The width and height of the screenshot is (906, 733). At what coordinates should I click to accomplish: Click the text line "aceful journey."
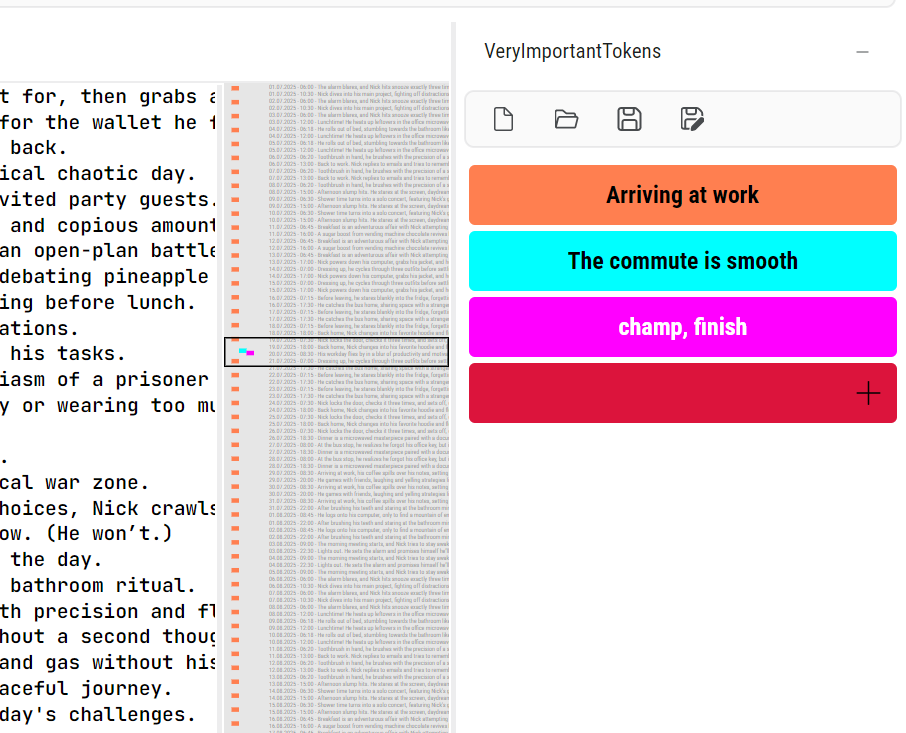point(90,688)
